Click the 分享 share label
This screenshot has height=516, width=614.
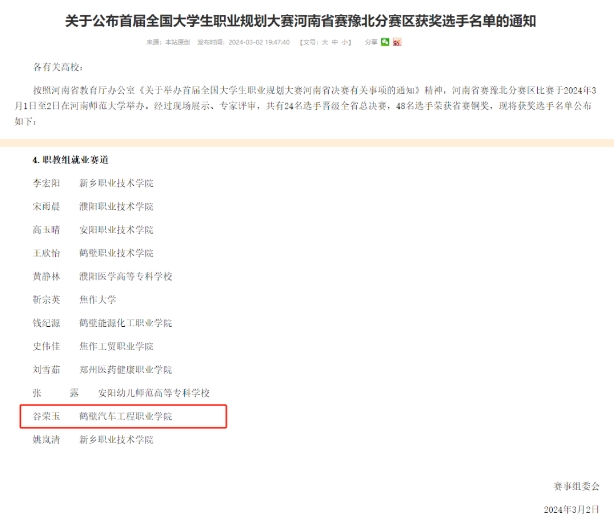tap(371, 42)
